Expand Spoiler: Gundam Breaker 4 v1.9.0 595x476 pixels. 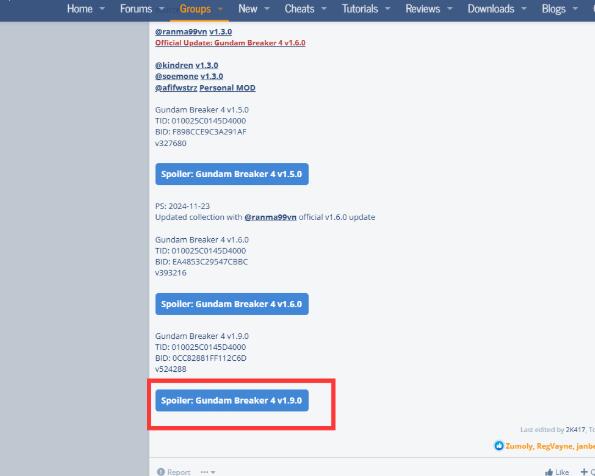click(232, 400)
